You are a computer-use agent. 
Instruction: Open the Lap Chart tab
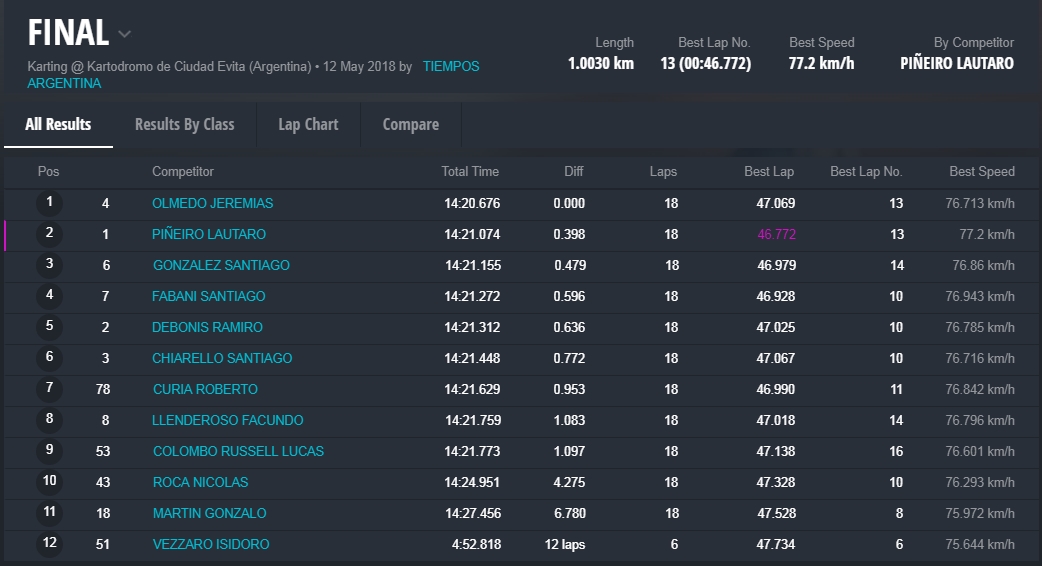pos(308,124)
